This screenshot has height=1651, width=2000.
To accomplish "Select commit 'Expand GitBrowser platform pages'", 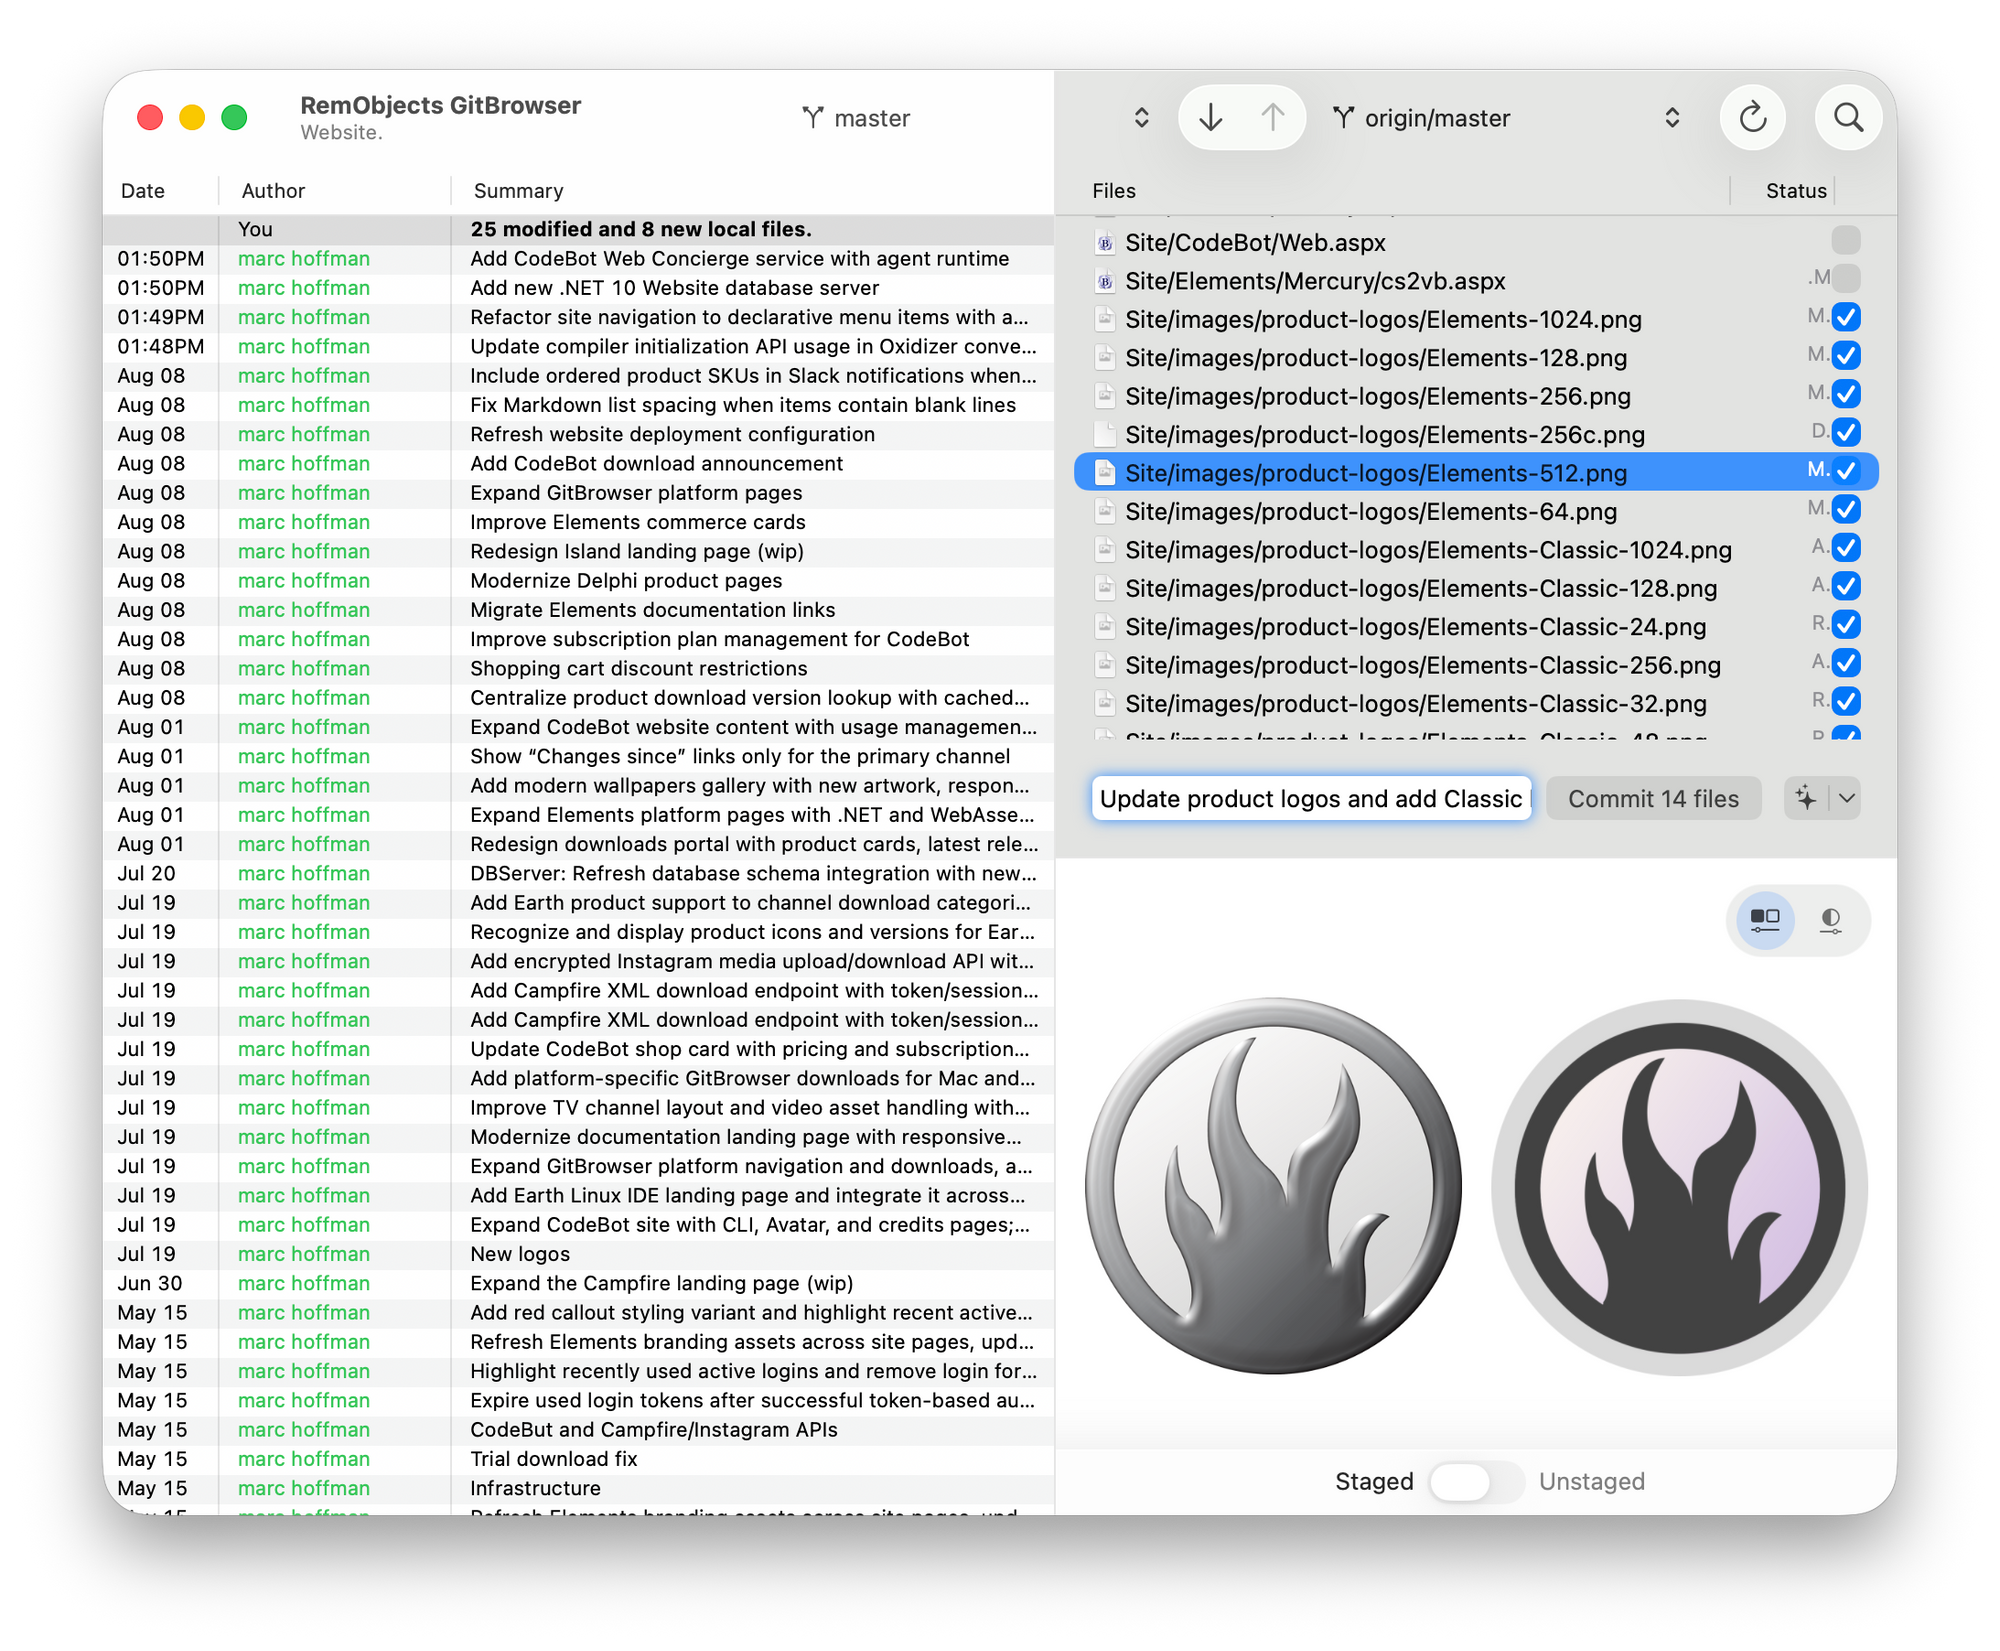I will [x=578, y=493].
